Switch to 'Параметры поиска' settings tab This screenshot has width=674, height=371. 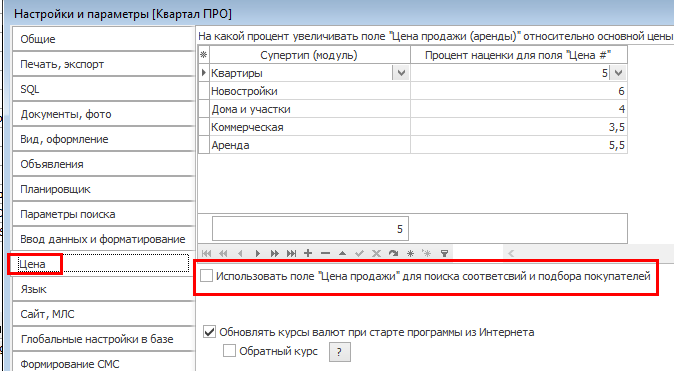pos(103,214)
